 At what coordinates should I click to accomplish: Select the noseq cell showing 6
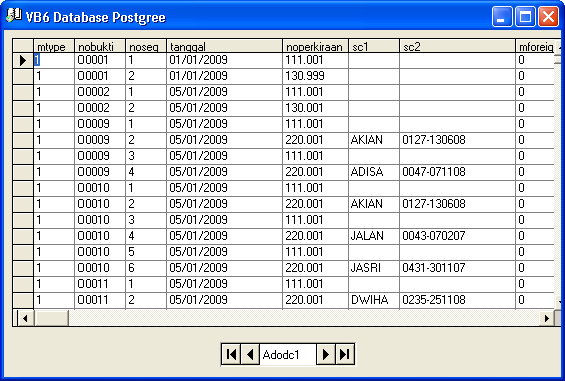(146, 268)
